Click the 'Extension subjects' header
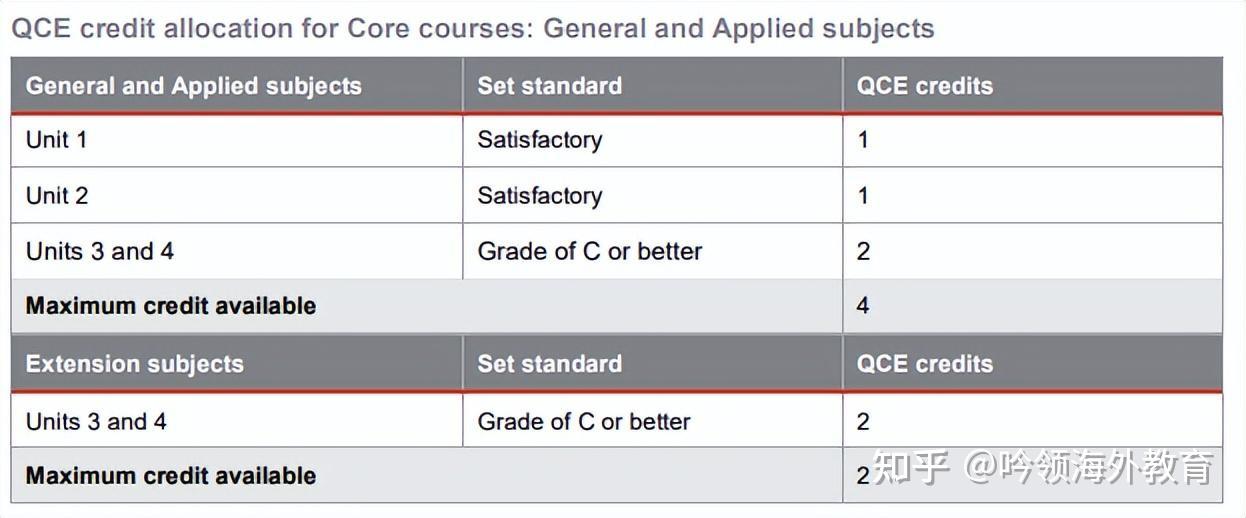1246x518 pixels. coord(134,364)
